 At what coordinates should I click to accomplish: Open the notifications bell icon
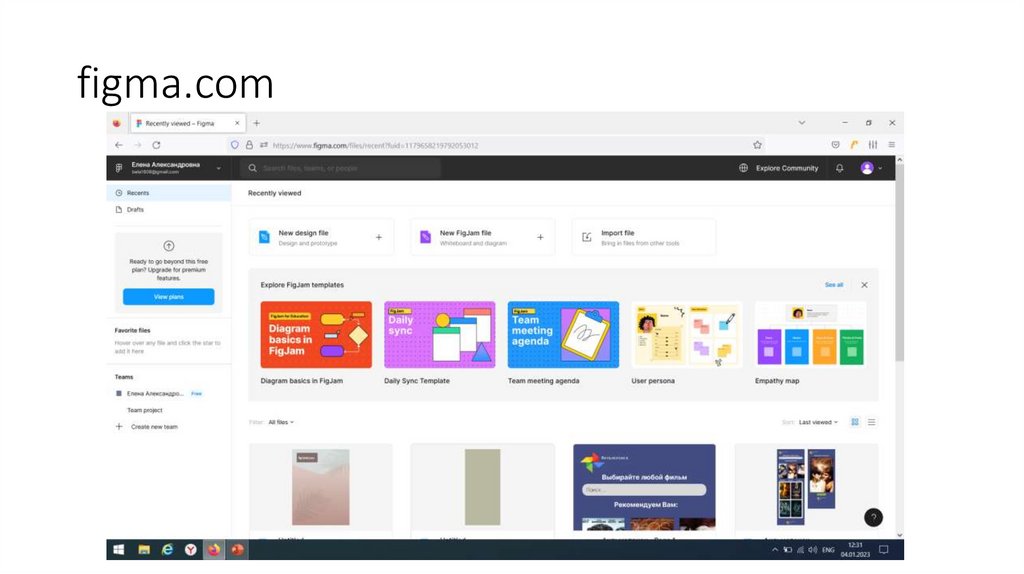coord(839,168)
